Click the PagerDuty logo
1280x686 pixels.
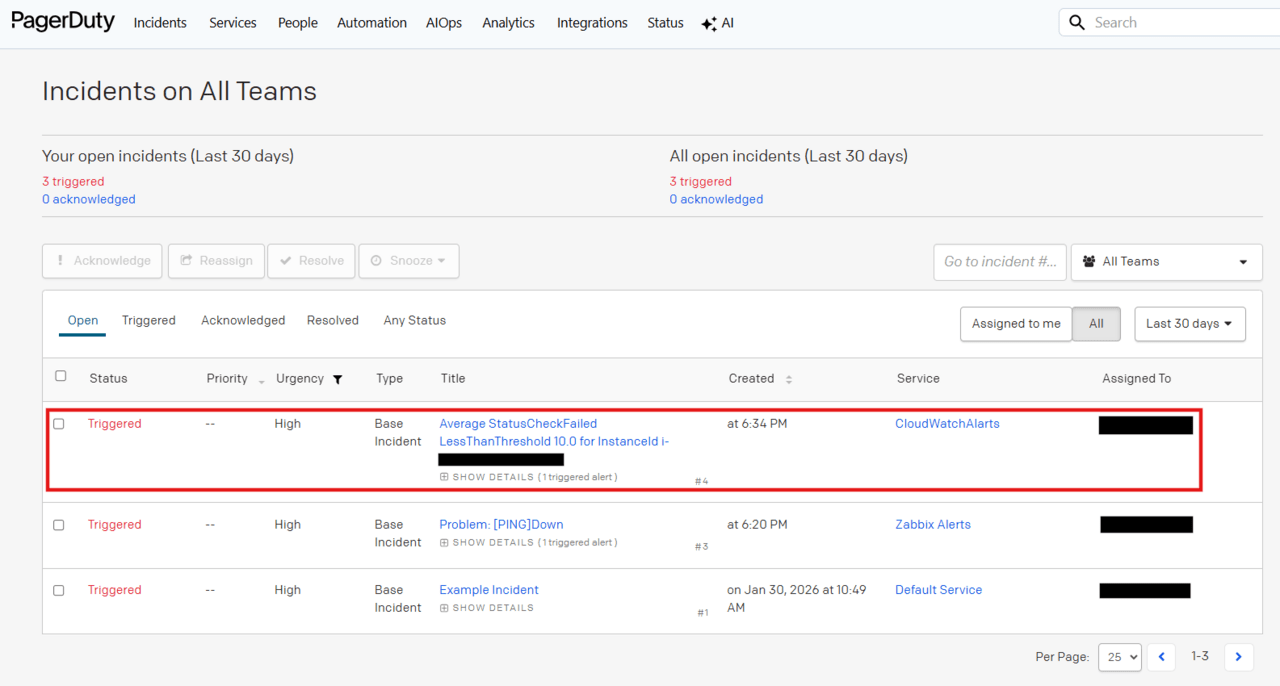click(x=63, y=22)
